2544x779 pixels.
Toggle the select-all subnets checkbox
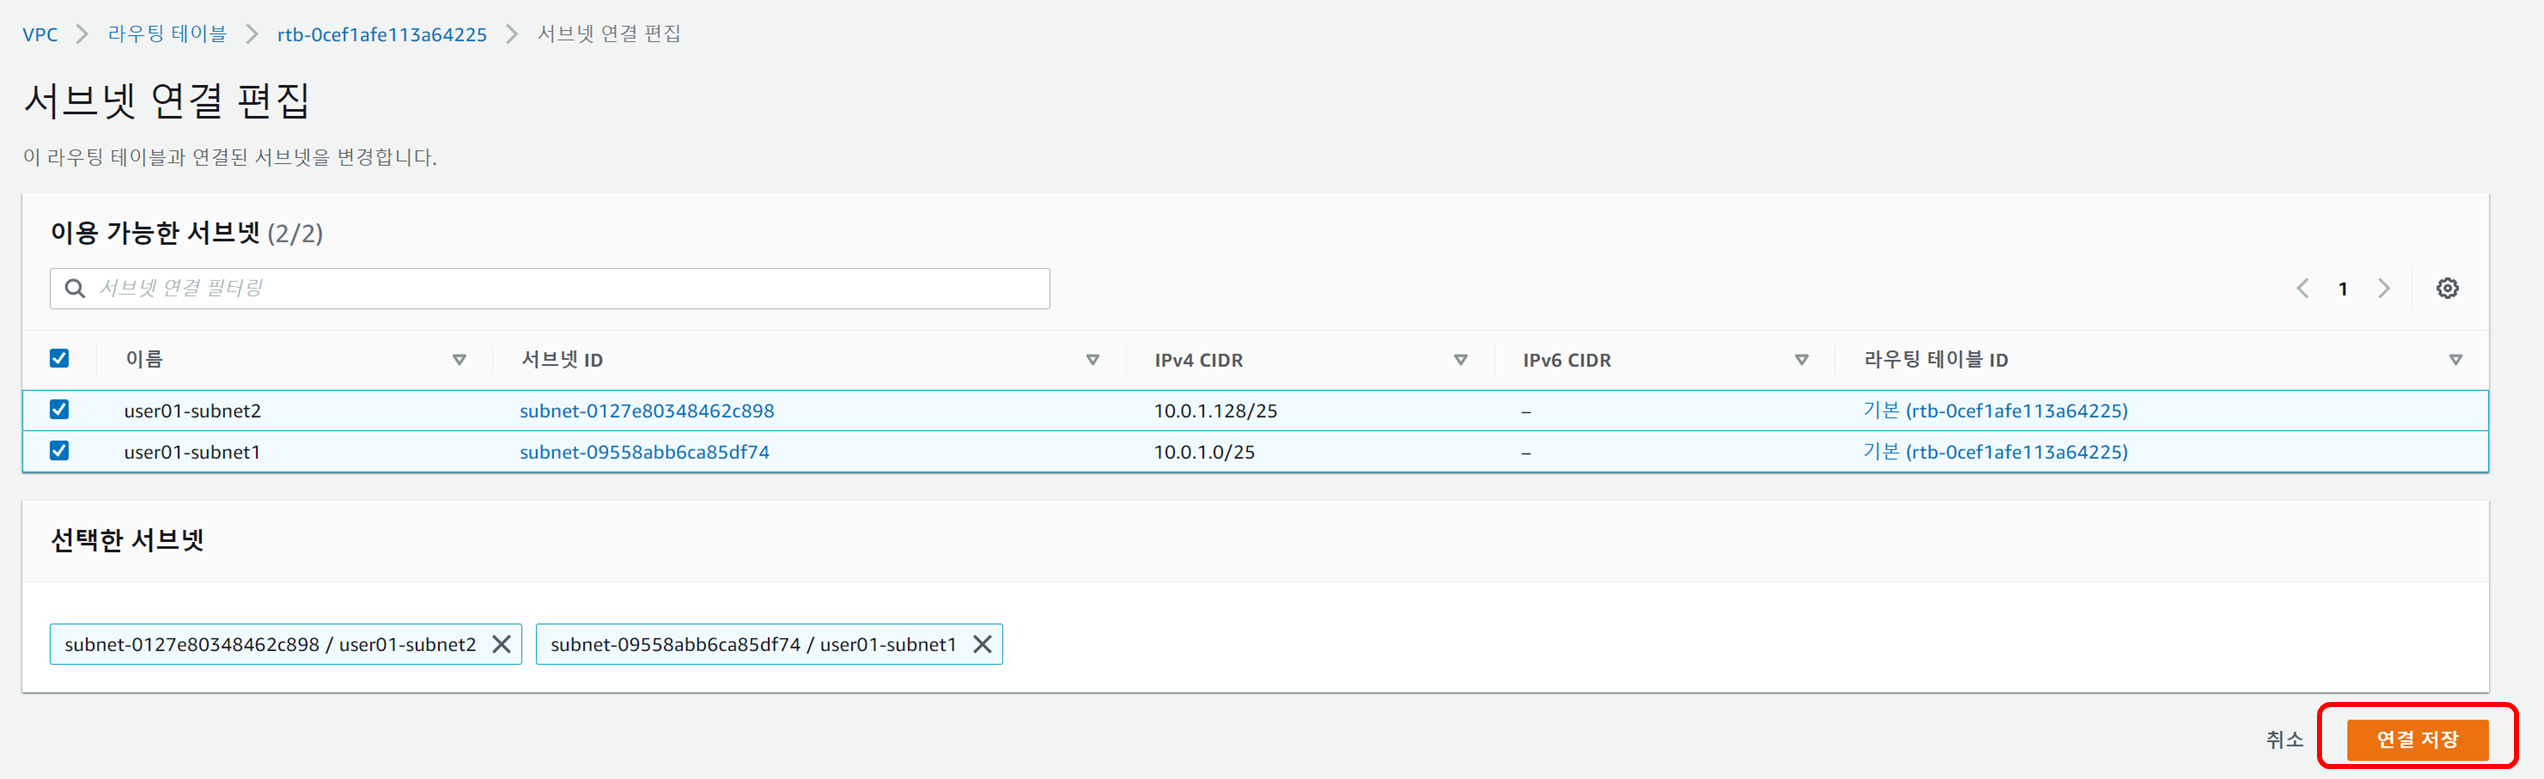[60, 358]
